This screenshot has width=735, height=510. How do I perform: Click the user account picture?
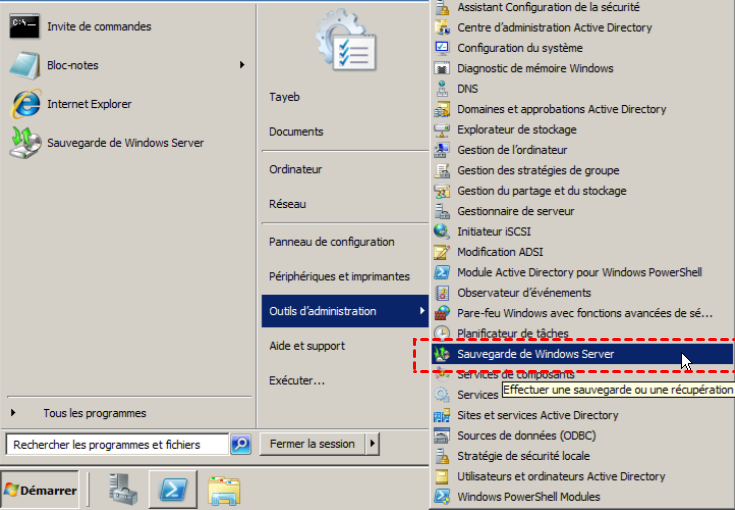tap(346, 40)
